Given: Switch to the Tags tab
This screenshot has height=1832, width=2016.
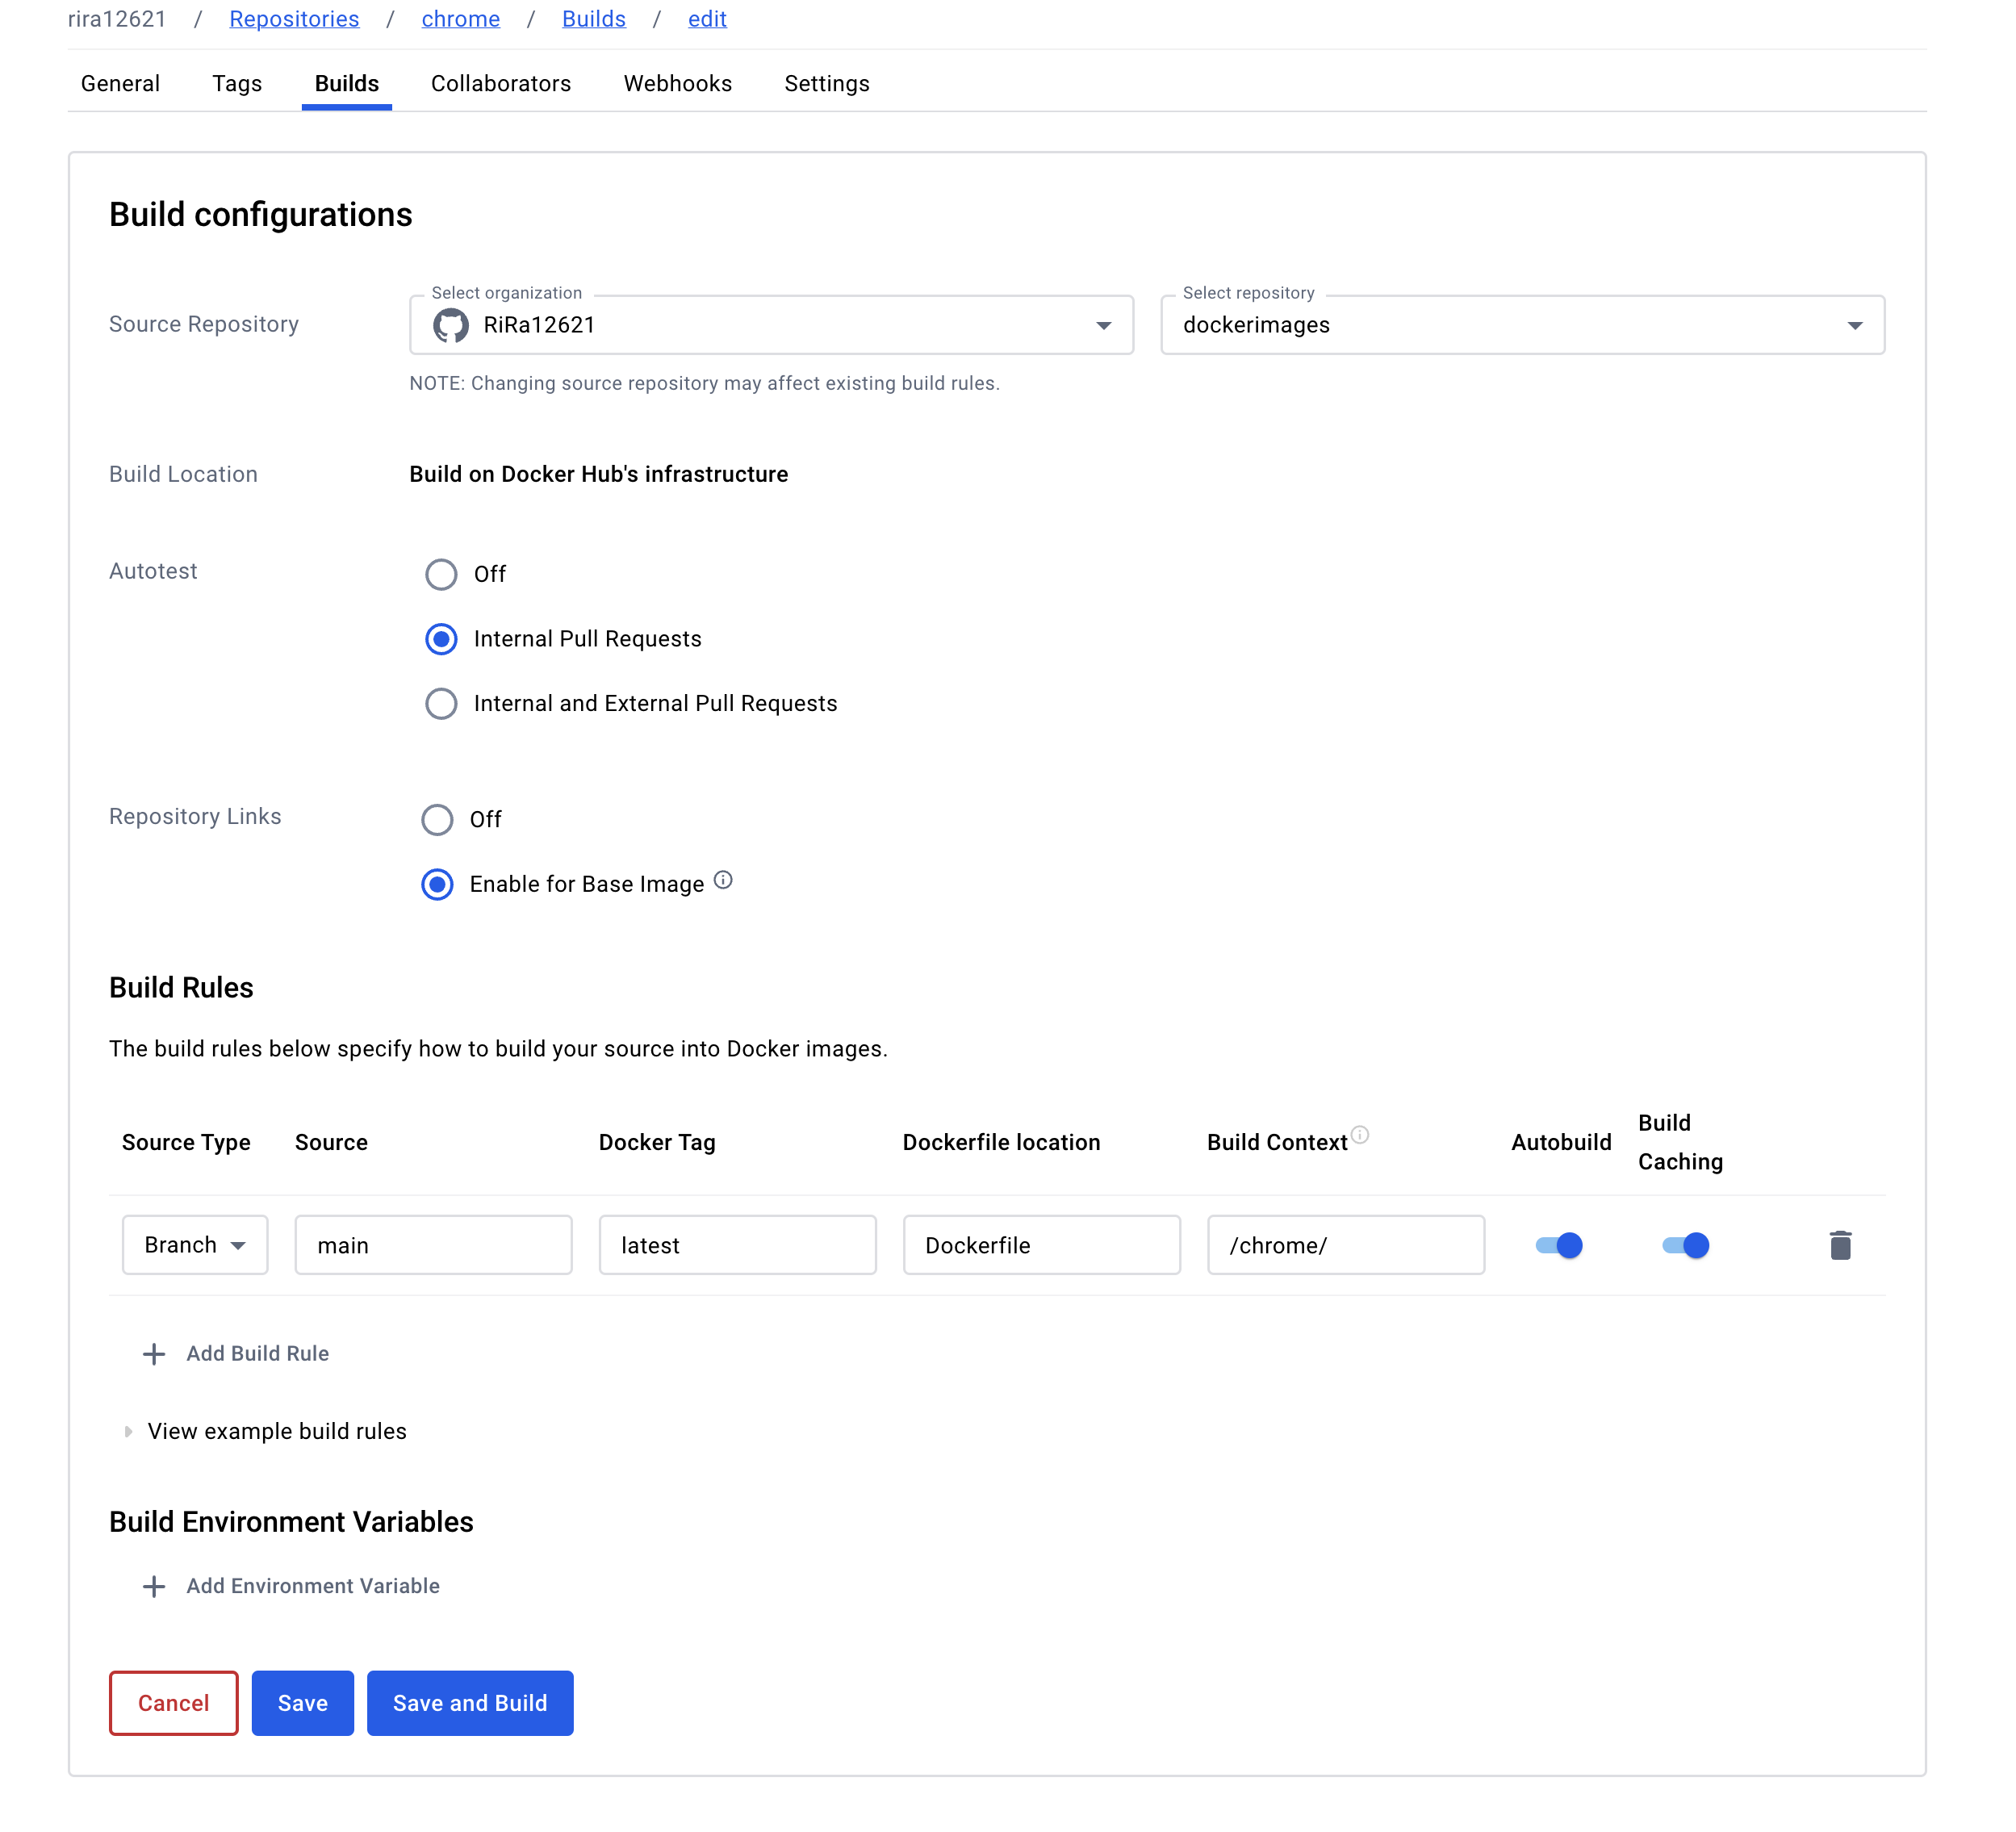Looking at the screenshot, I should [x=237, y=84].
